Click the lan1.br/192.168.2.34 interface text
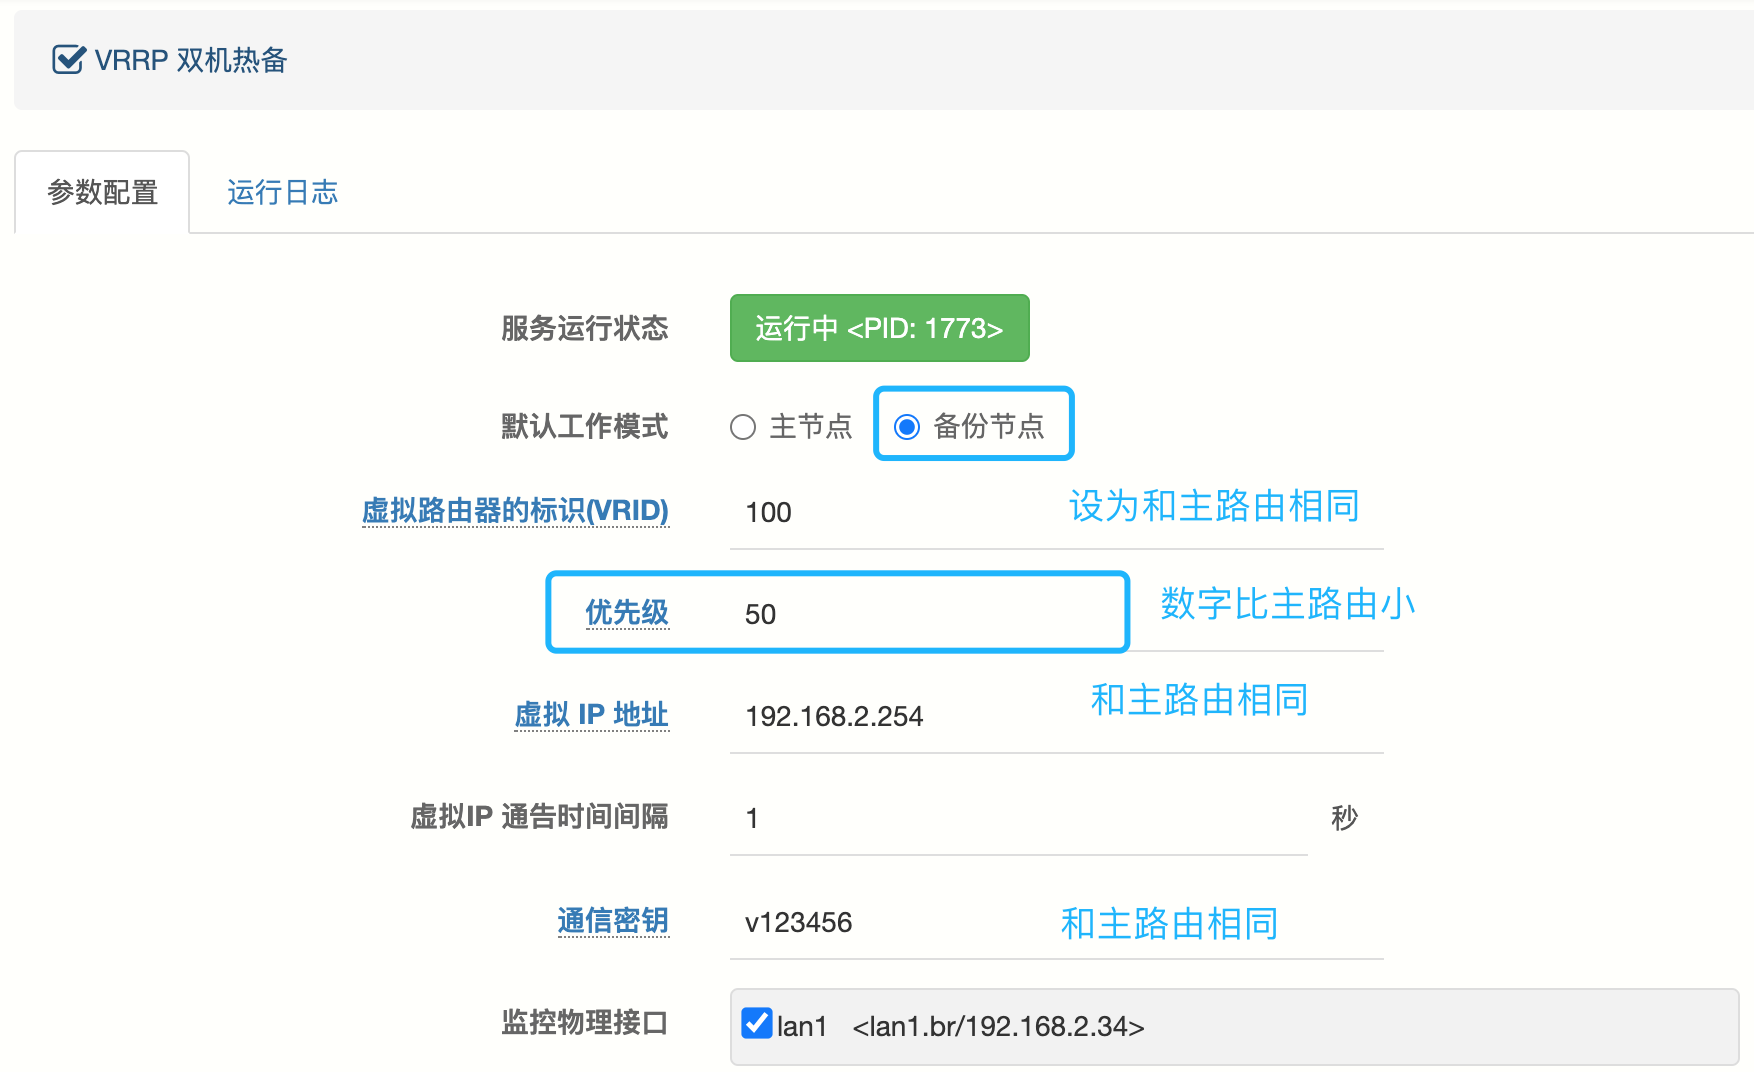The width and height of the screenshot is (1754, 1072). pos(997,1027)
